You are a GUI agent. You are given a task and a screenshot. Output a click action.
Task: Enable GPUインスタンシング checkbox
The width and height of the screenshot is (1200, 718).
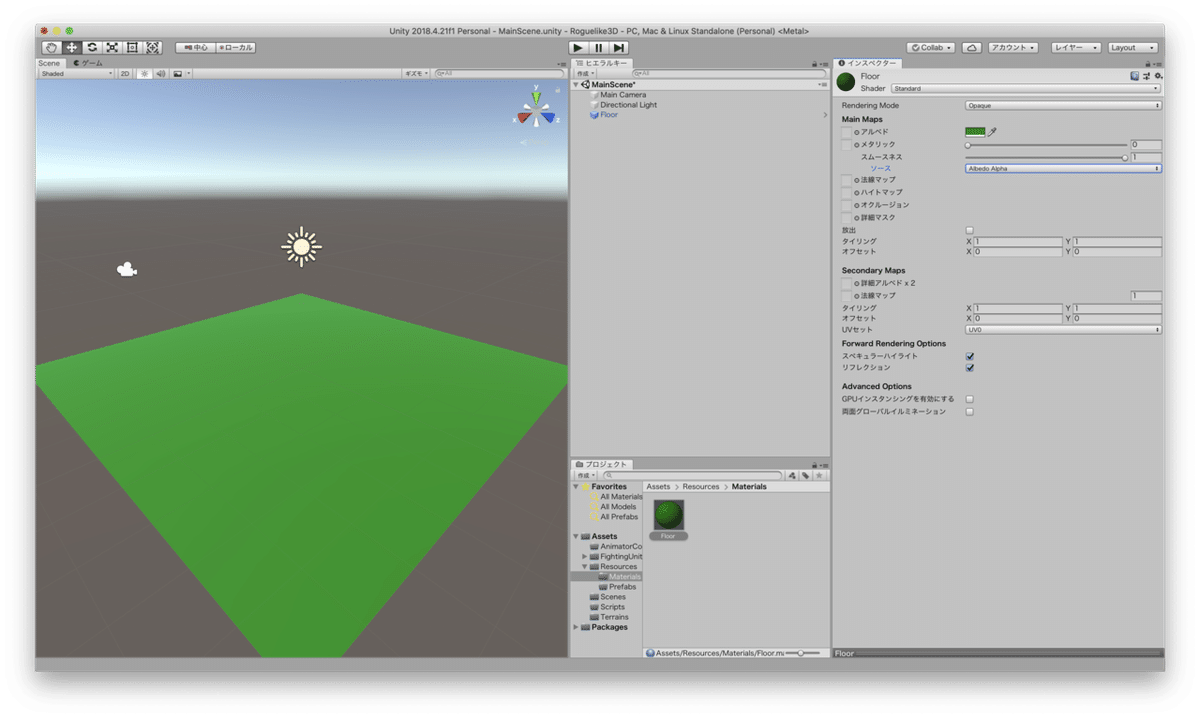[970, 399]
